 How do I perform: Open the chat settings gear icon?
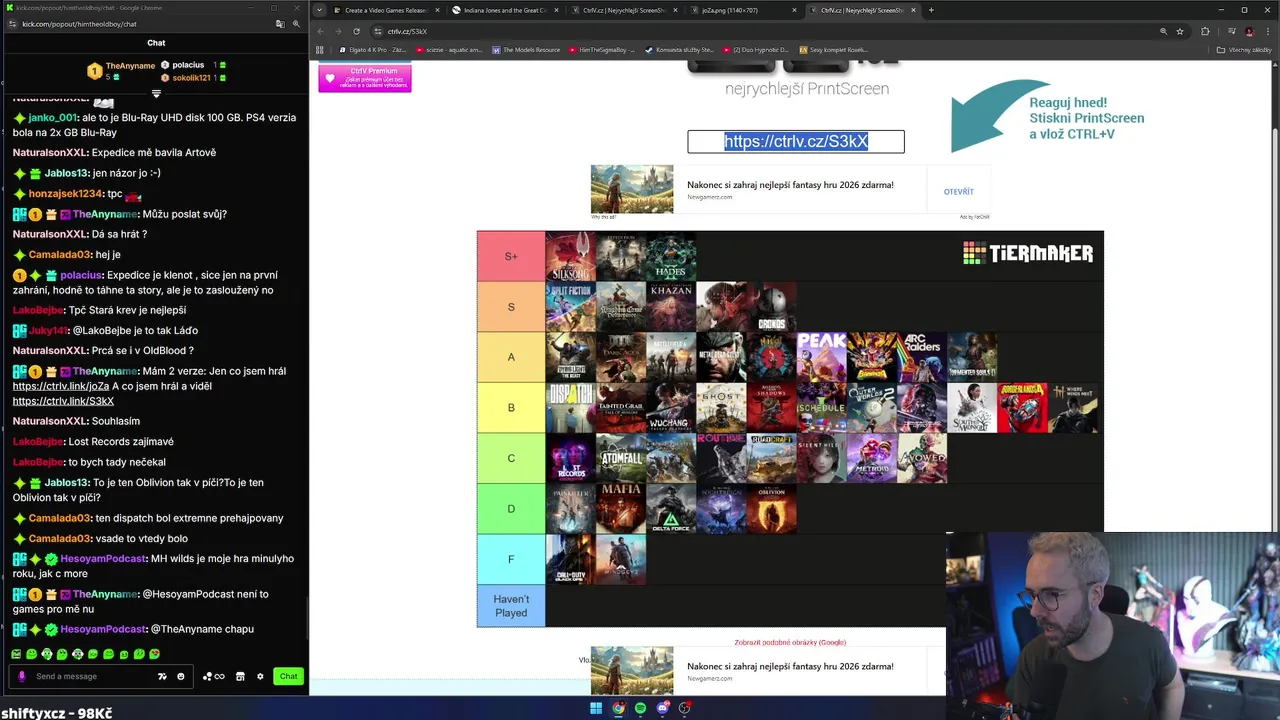[x=260, y=676]
